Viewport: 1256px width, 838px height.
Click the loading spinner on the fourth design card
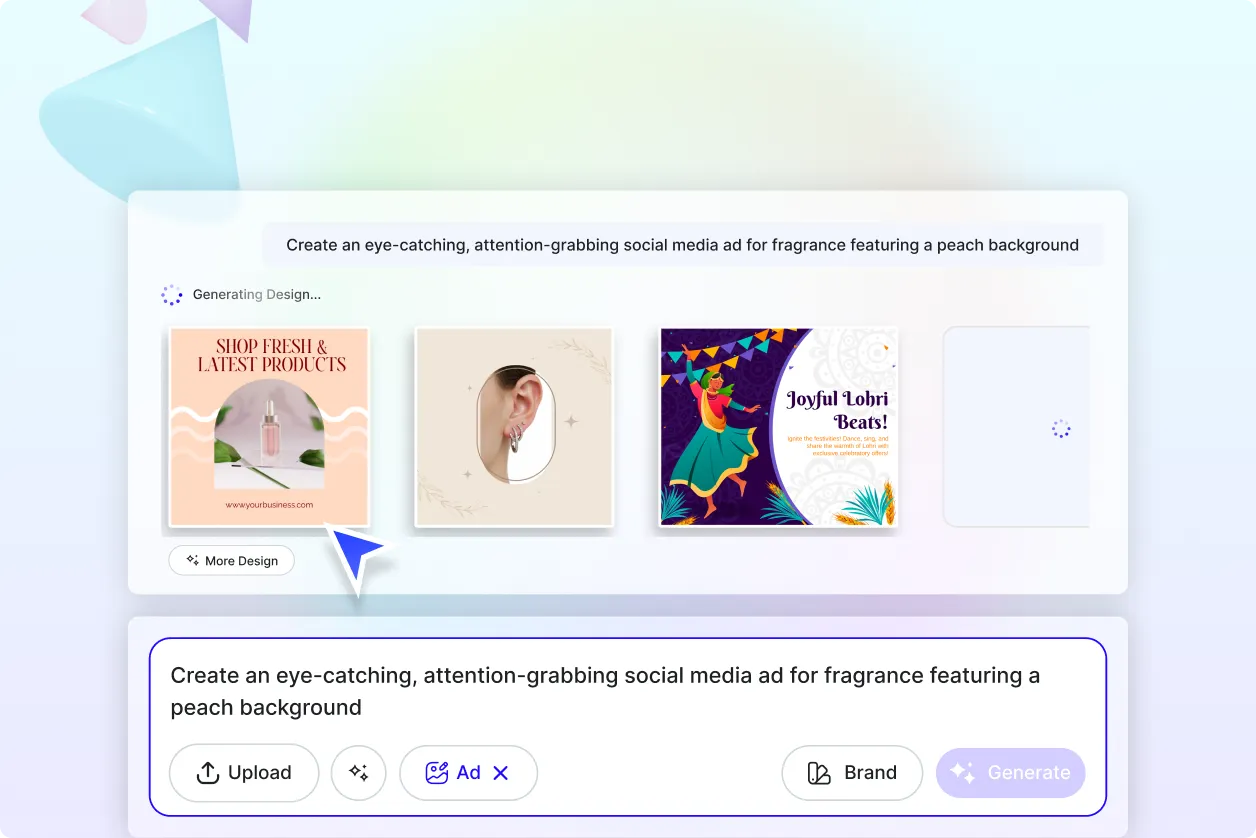[x=1060, y=428]
